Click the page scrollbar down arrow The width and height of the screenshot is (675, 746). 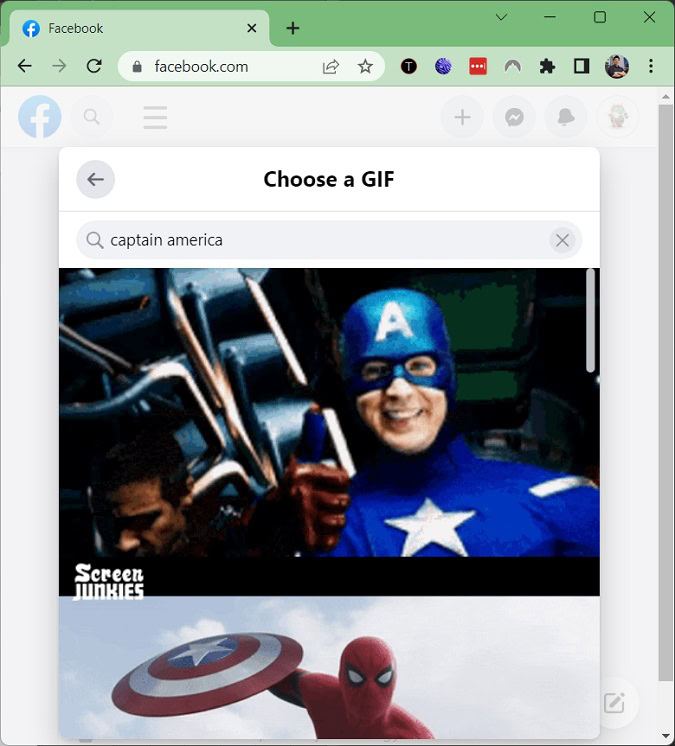coord(665,737)
